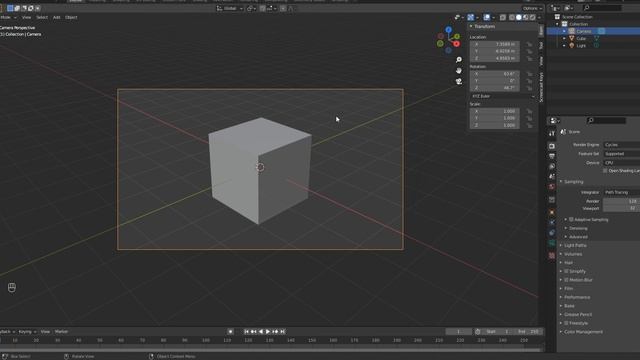Toggle viewport gizmos button
640x360 pixels.
point(471,18)
